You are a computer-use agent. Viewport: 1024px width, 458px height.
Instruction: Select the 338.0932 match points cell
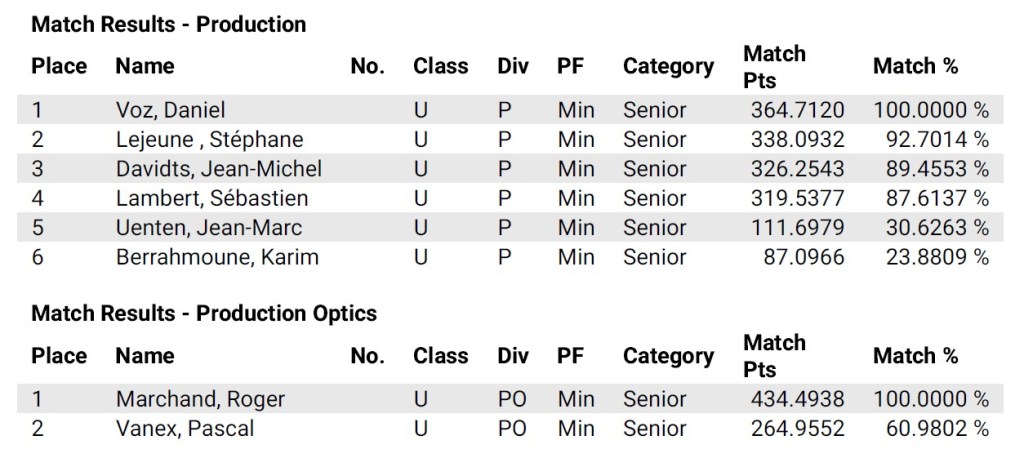[x=797, y=139]
